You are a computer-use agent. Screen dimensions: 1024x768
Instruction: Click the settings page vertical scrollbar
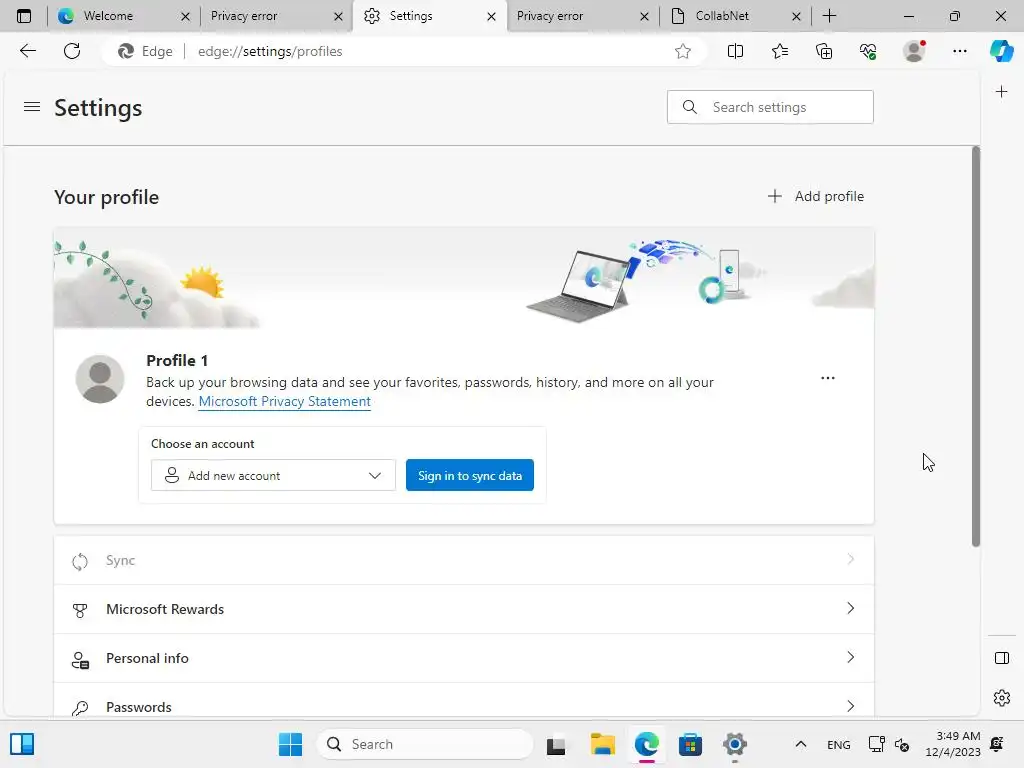(976, 346)
